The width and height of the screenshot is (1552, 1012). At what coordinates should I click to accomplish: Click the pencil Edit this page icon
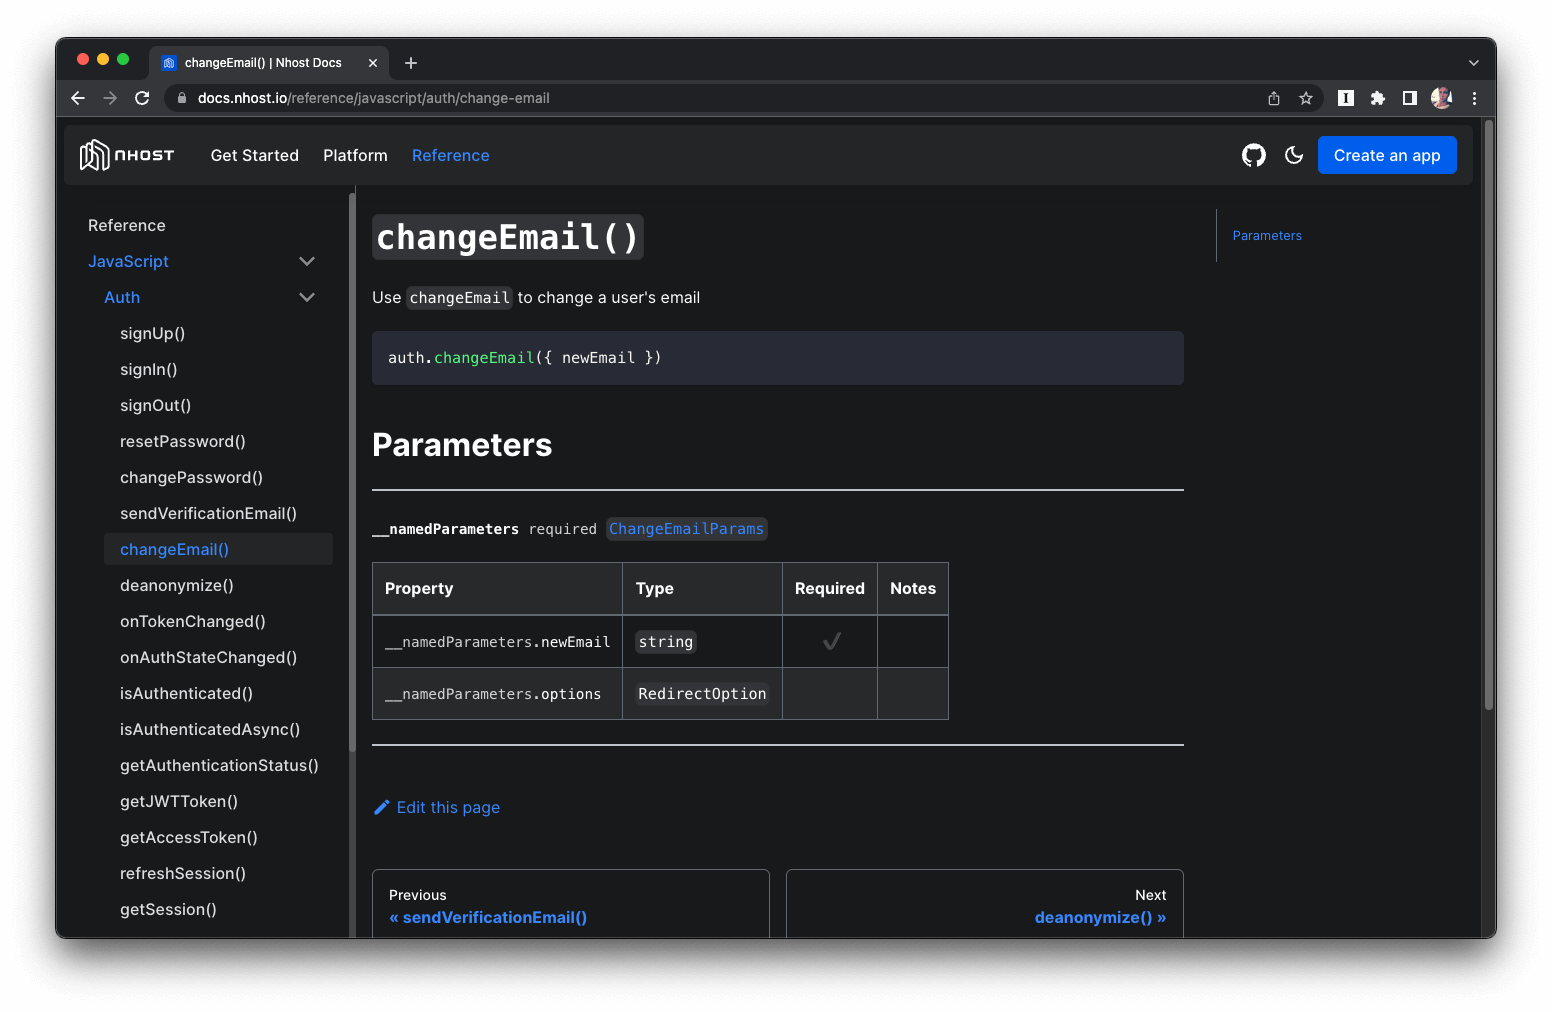381,807
